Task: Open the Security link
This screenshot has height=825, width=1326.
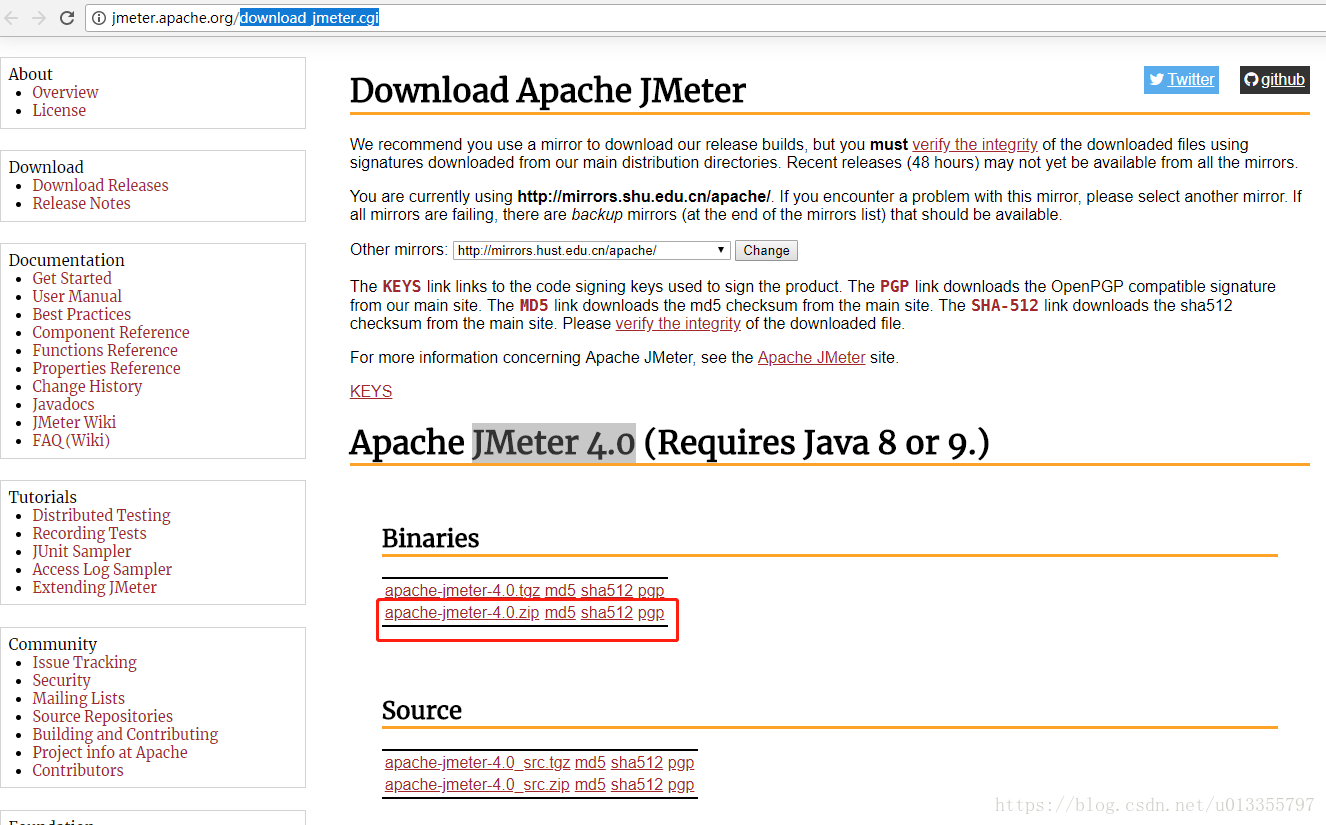Action: (x=61, y=680)
